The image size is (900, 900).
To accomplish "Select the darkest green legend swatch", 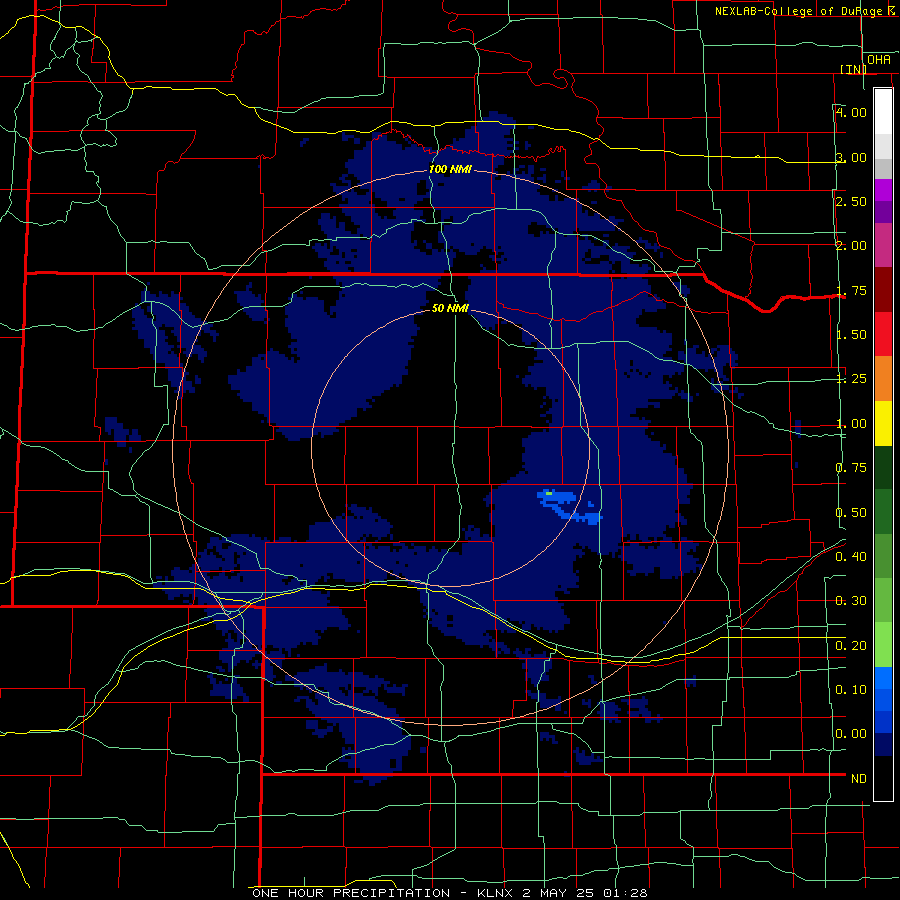I will (883, 467).
